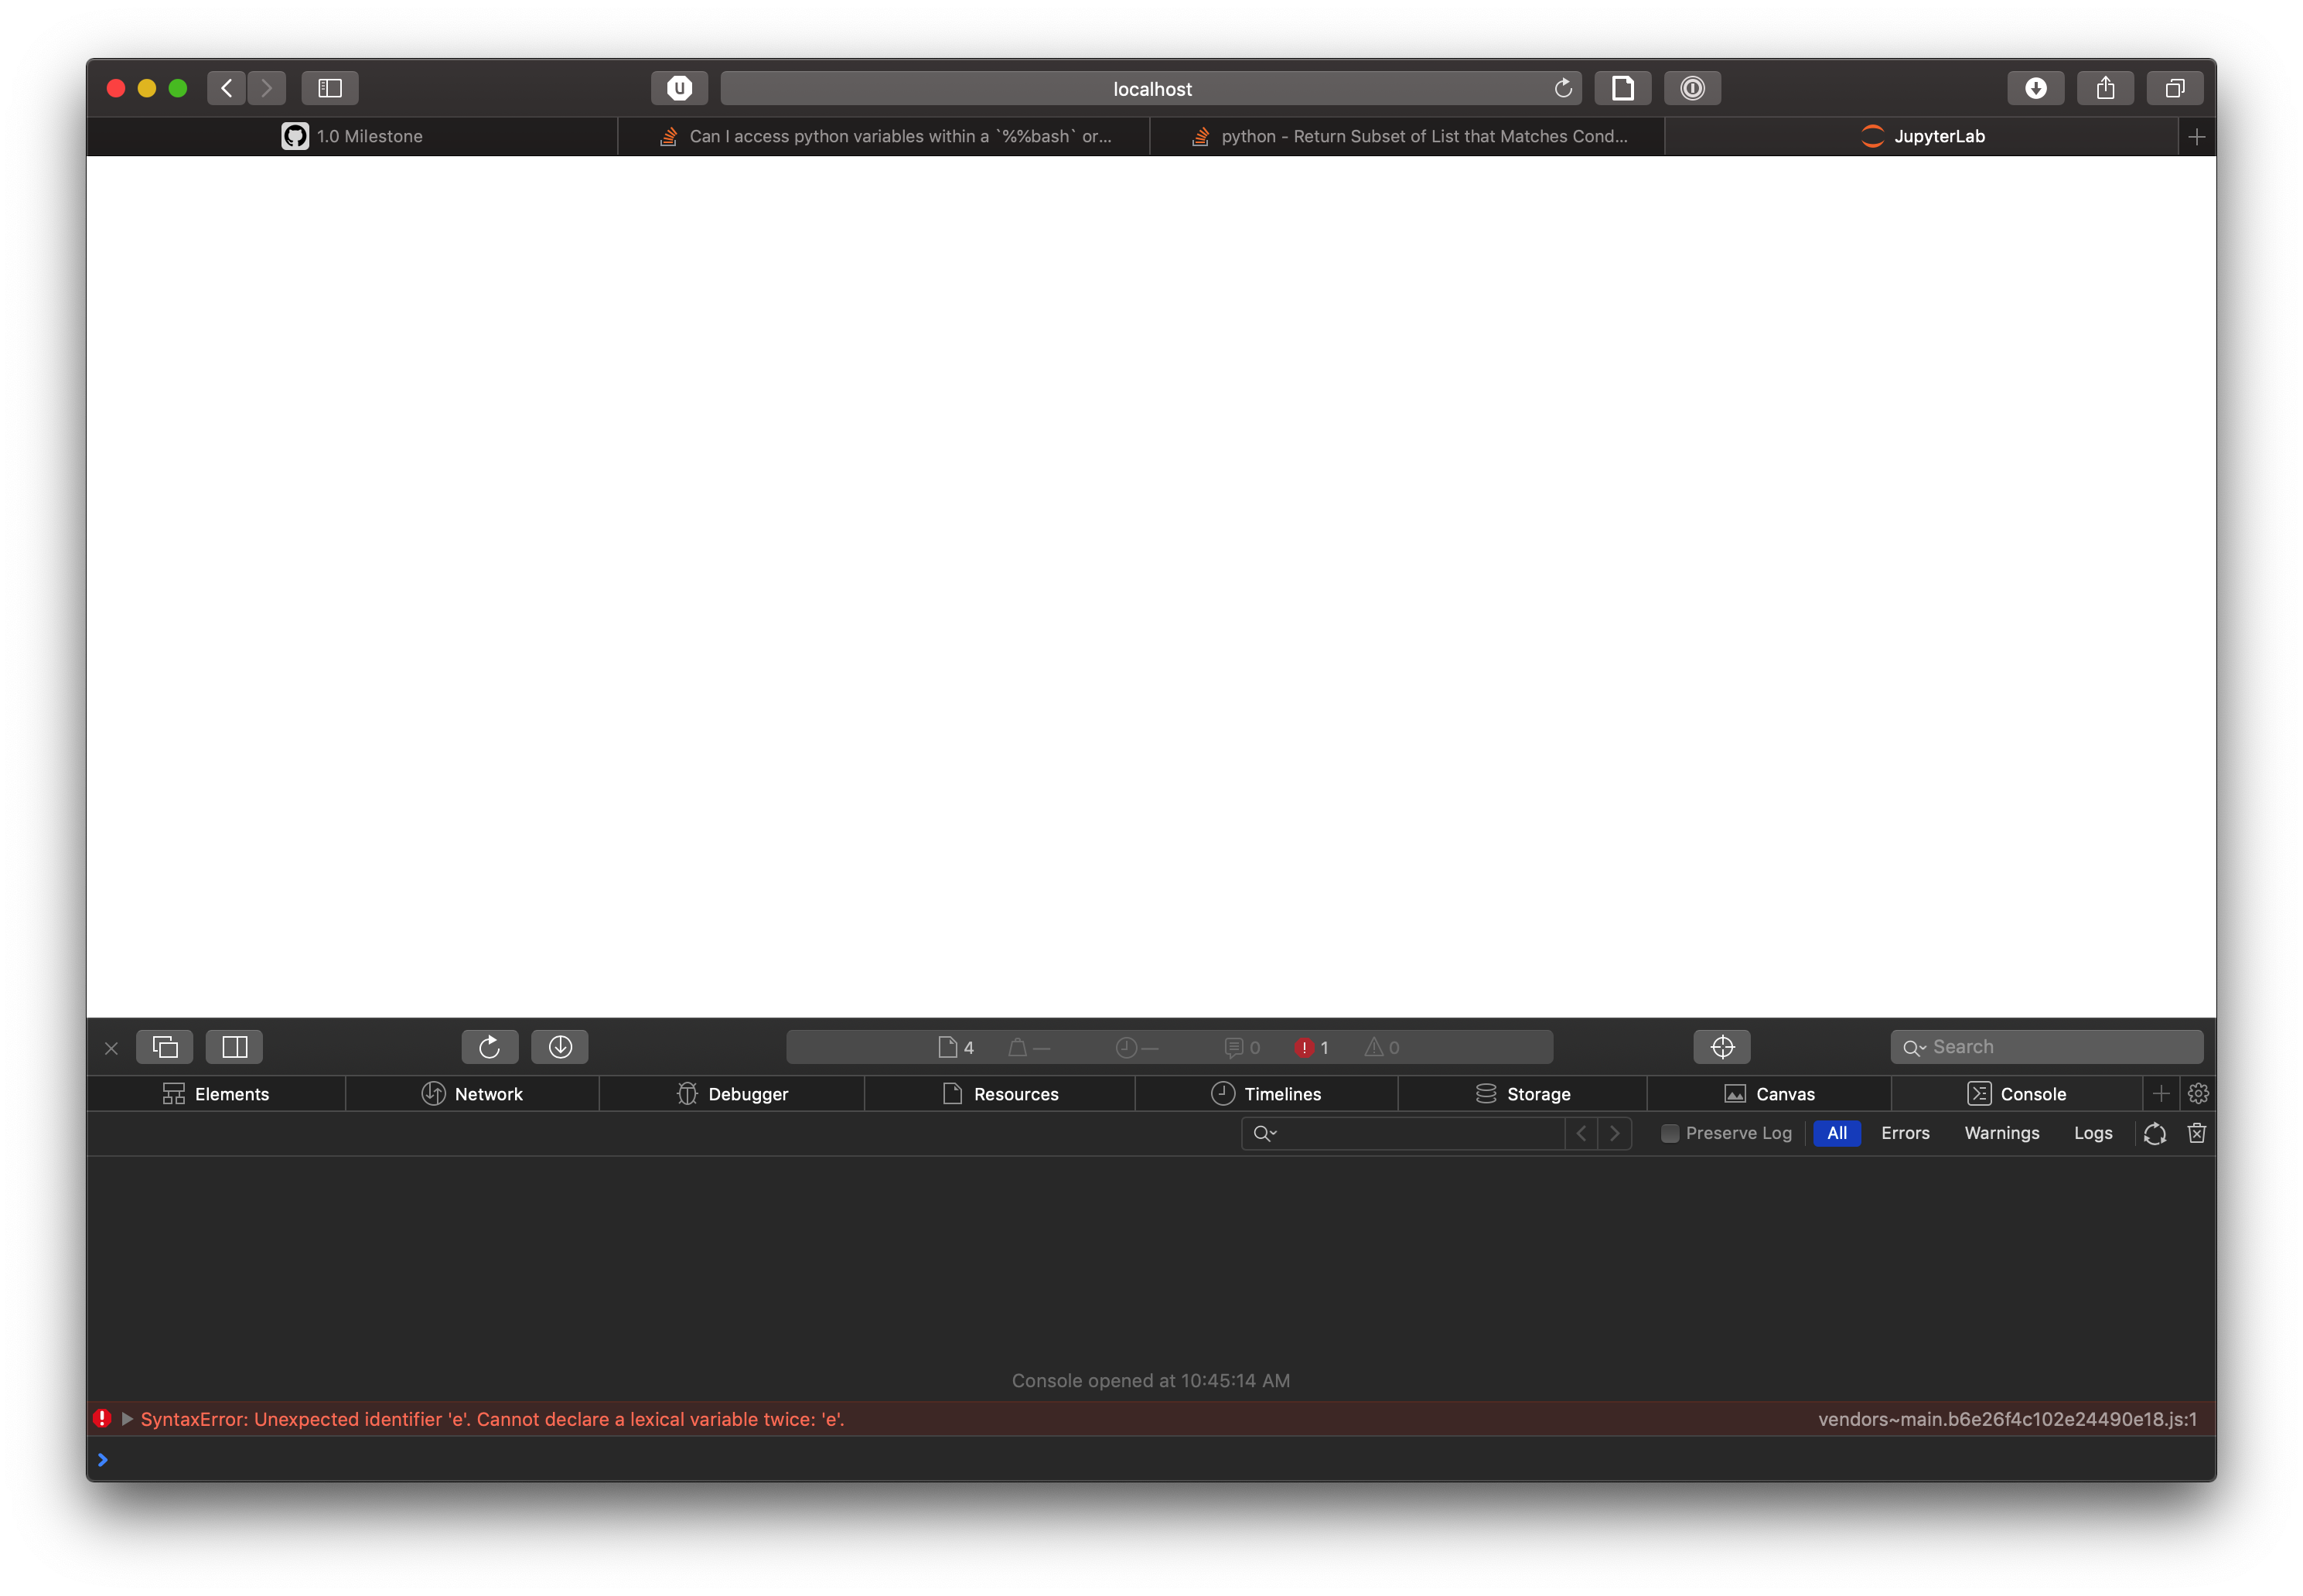Open Web Inspector settings with gear icon
This screenshot has height=1596, width=2303.
point(2198,1093)
